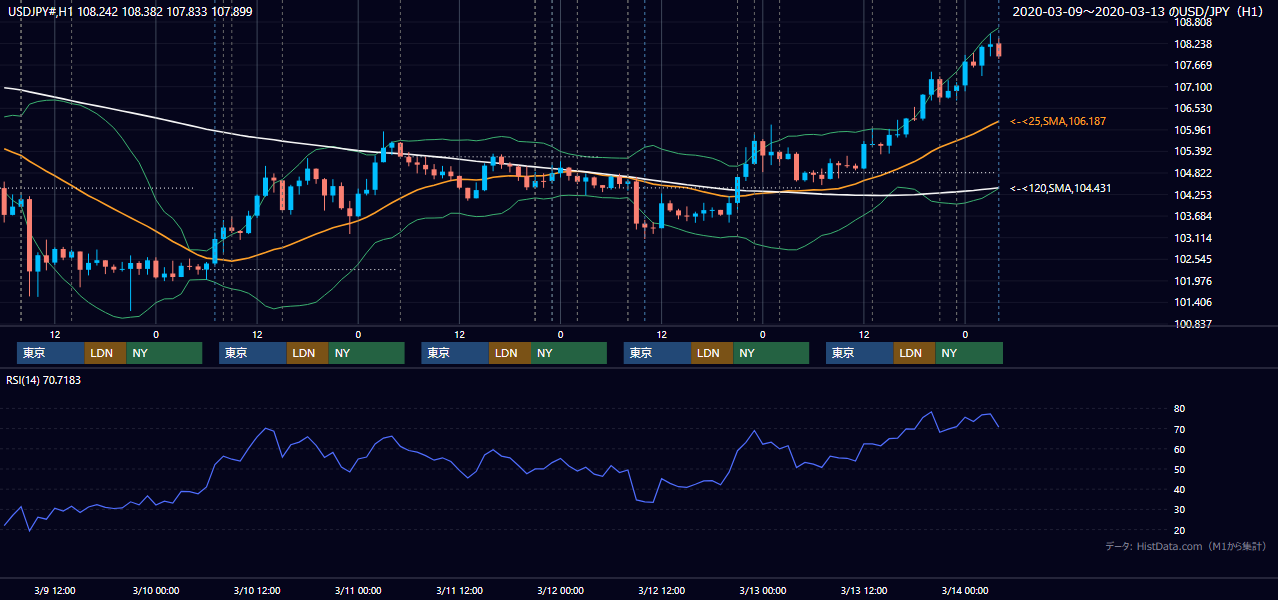Screen dimensions: 1278x600
Task: Click the 3/11 12:00 time axis label
Action: tap(459, 590)
